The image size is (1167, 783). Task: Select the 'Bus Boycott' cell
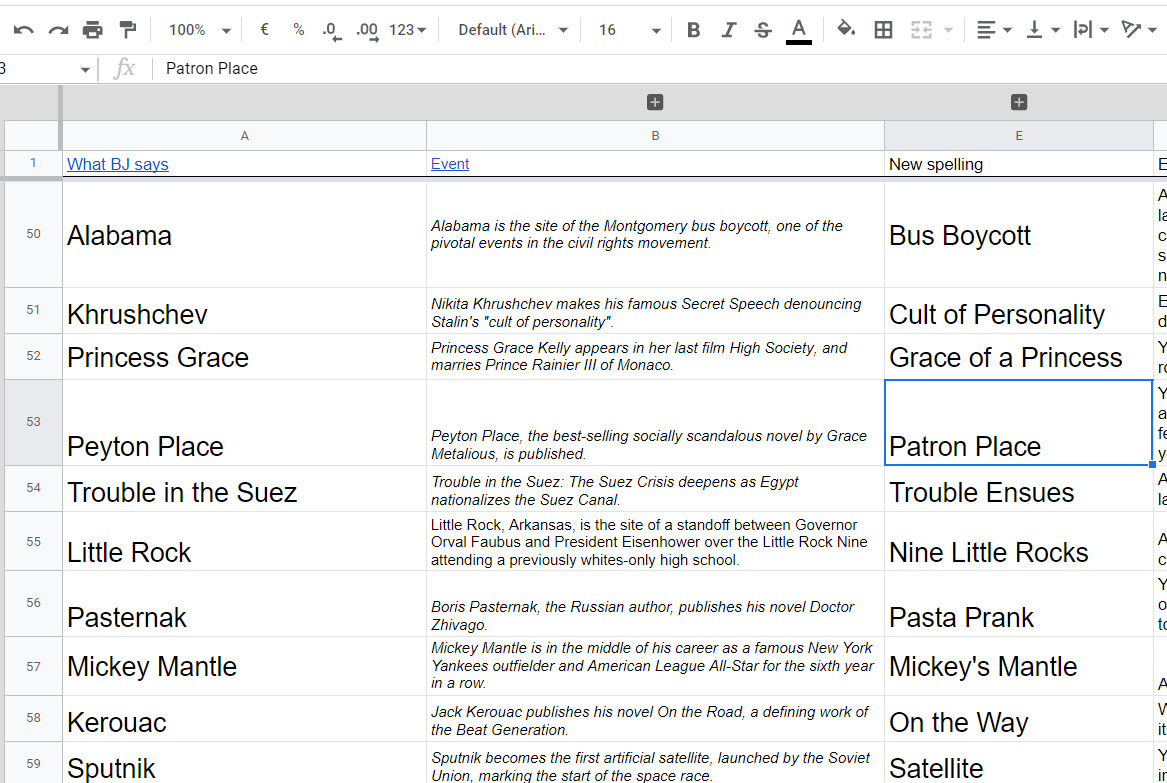(x=1018, y=235)
